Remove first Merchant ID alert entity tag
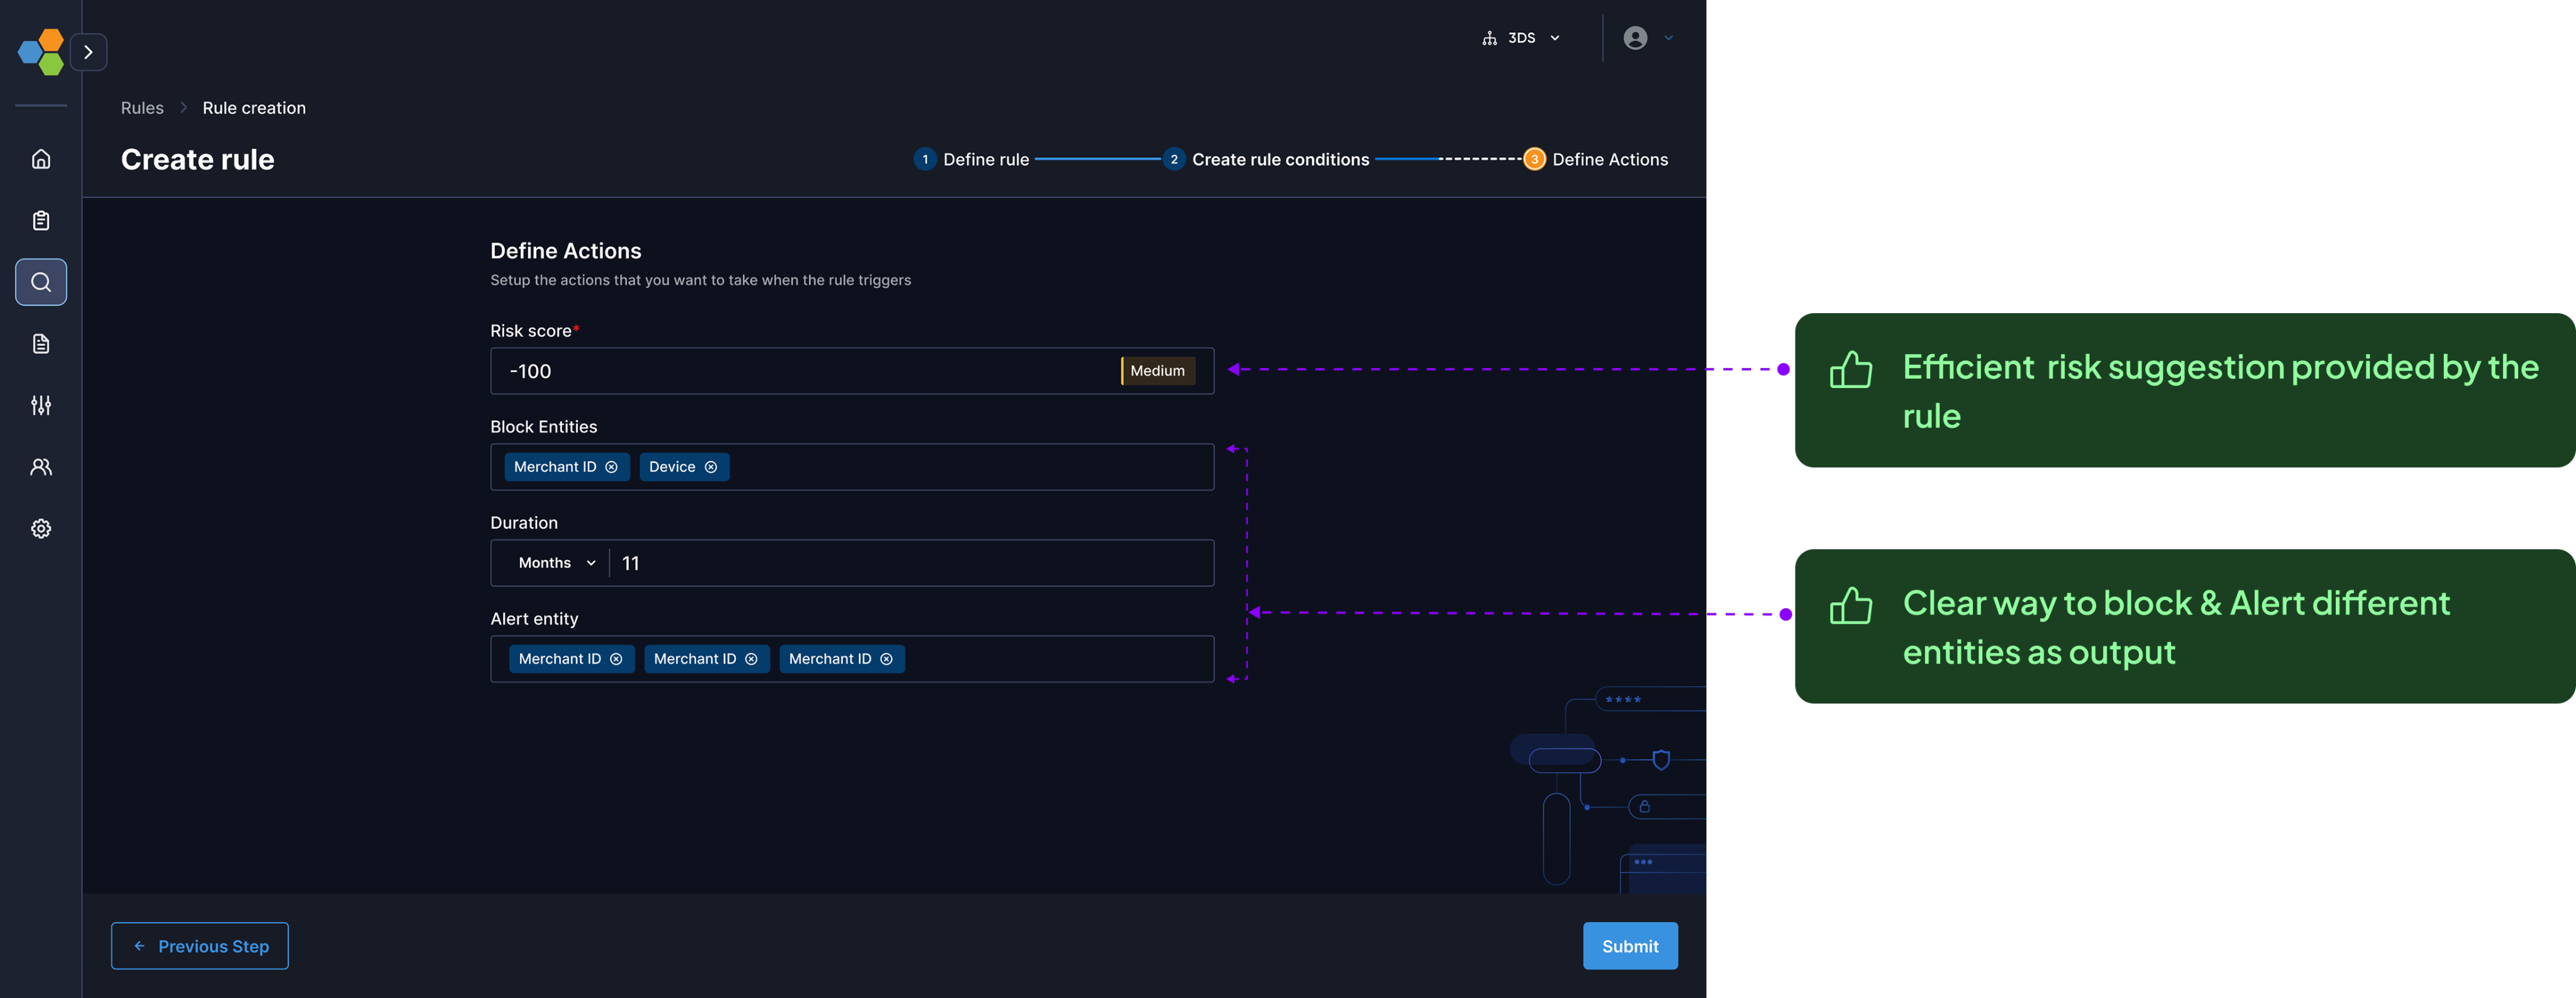The height and width of the screenshot is (998, 2576). (616, 659)
